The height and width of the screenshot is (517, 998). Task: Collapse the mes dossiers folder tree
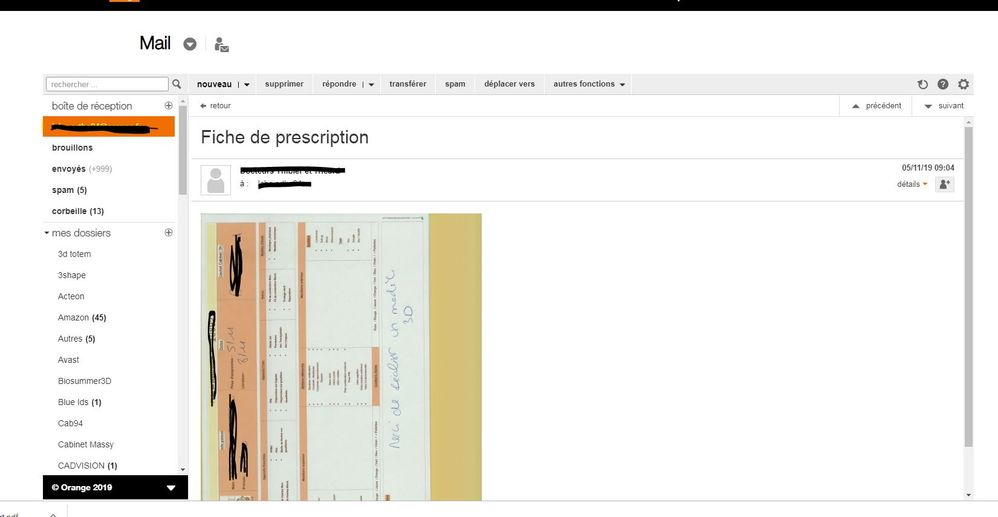coord(47,233)
